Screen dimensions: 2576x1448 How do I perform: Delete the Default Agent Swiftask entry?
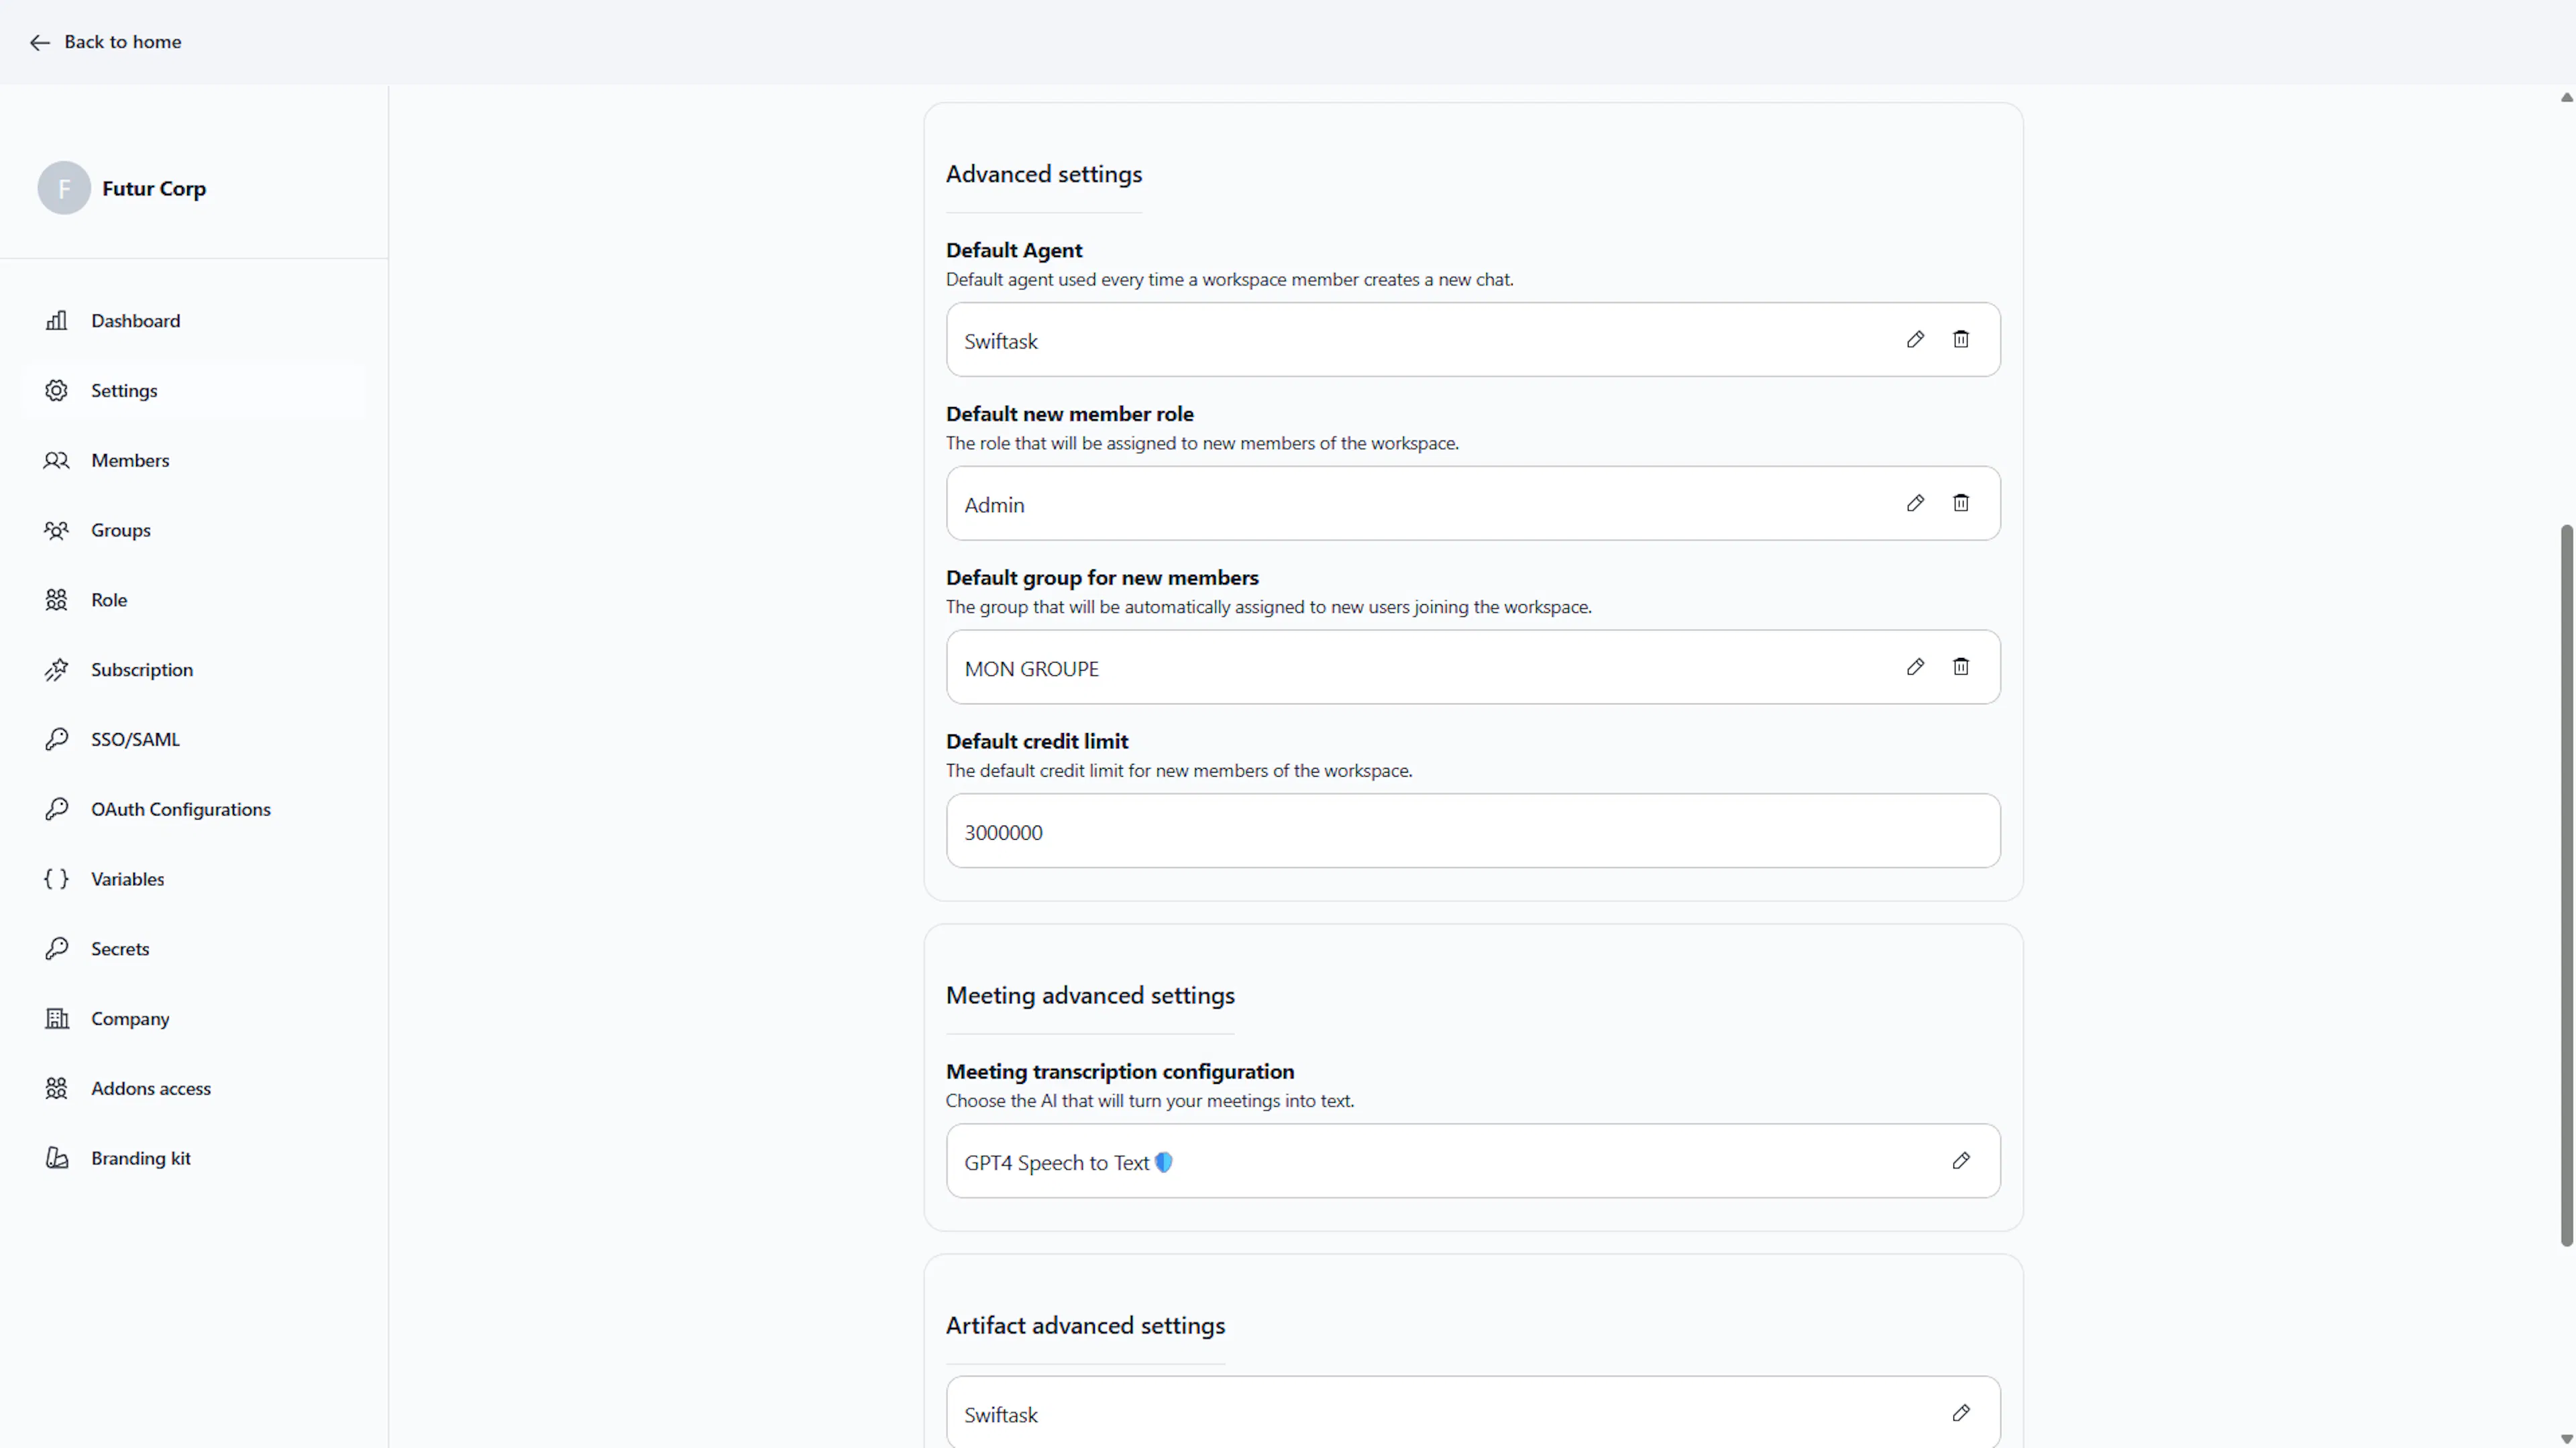tap(1960, 340)
